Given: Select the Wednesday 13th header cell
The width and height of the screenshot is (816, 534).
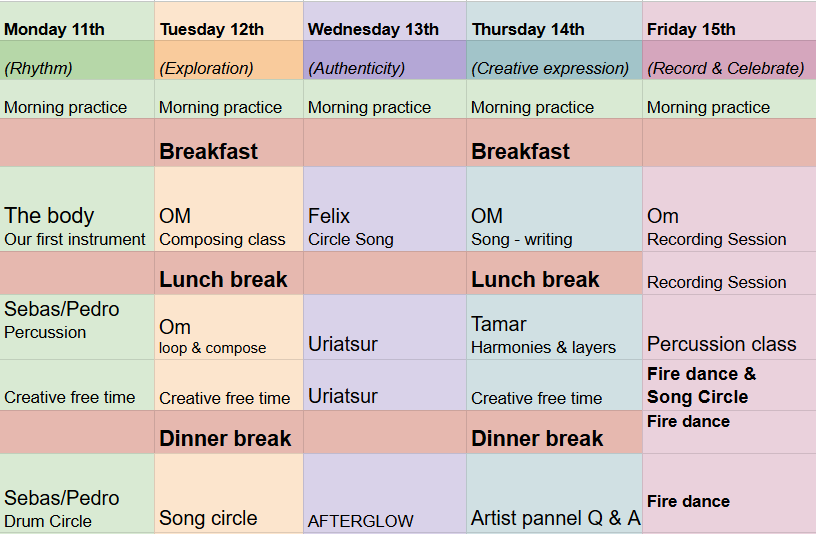Looking at the screenshot, I should (x=385, y=21).
